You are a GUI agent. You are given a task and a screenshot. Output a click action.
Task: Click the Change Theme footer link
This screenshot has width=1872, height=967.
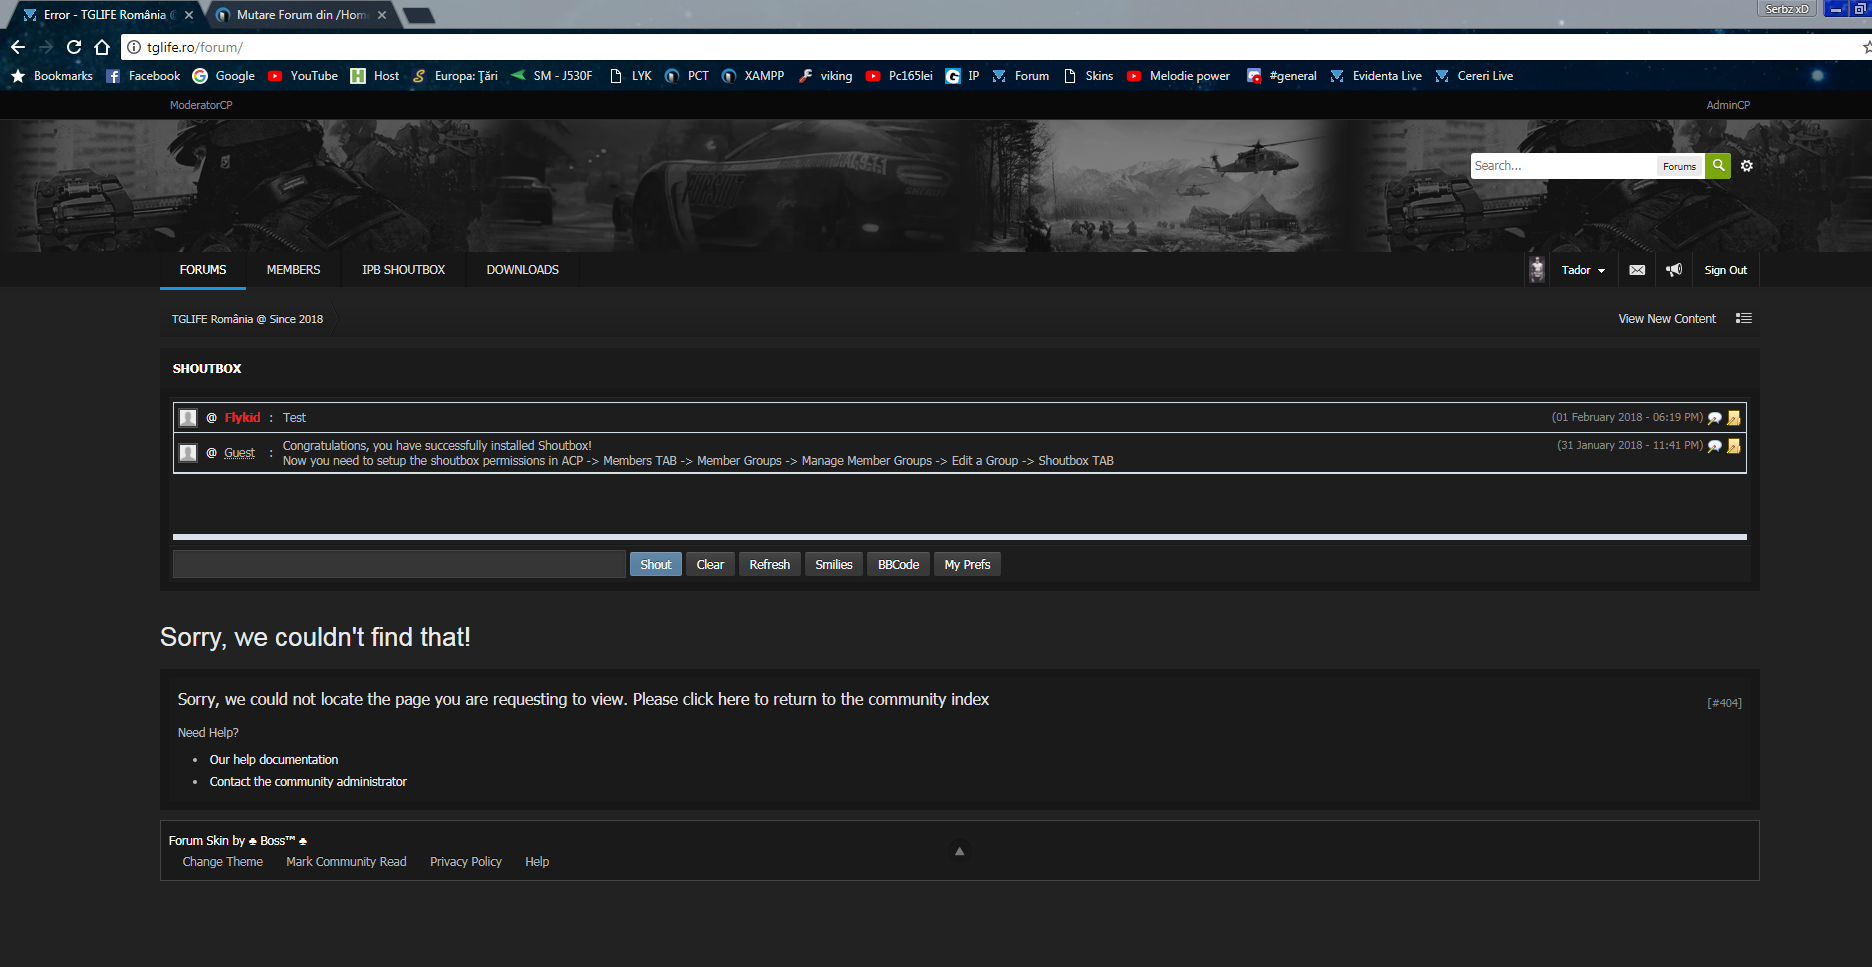[x=223, y=862]
